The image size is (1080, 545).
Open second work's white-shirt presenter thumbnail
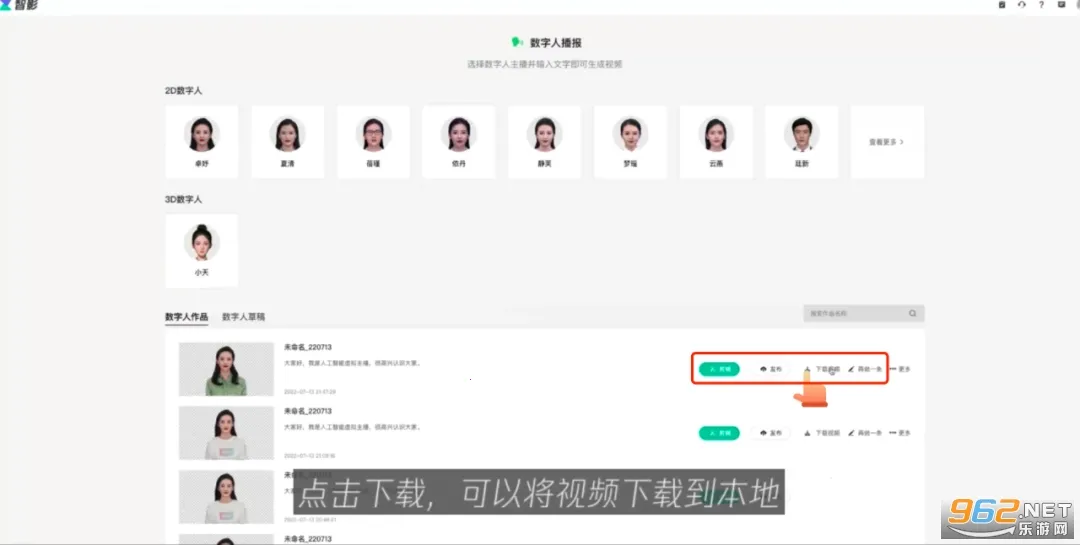point(226,433)
